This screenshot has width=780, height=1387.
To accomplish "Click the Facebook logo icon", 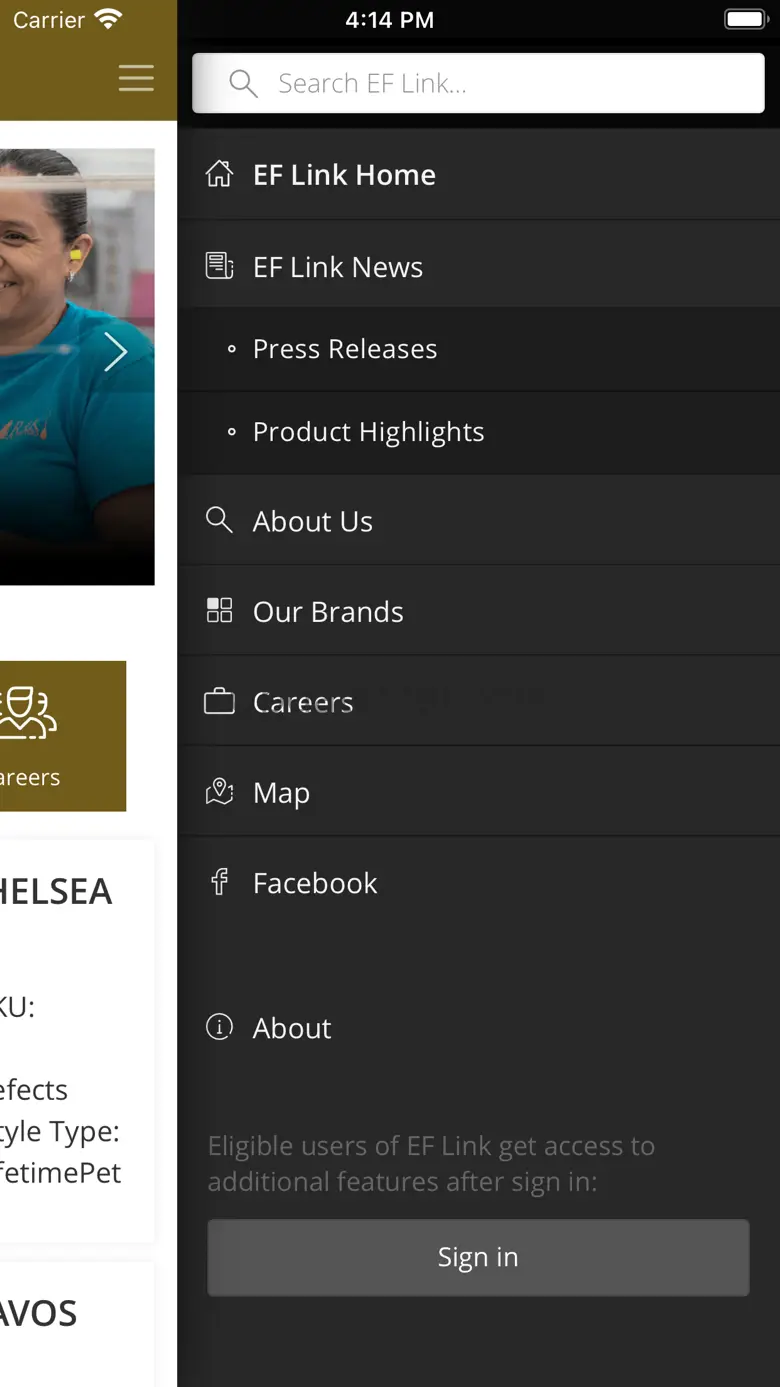I will 219,882.
